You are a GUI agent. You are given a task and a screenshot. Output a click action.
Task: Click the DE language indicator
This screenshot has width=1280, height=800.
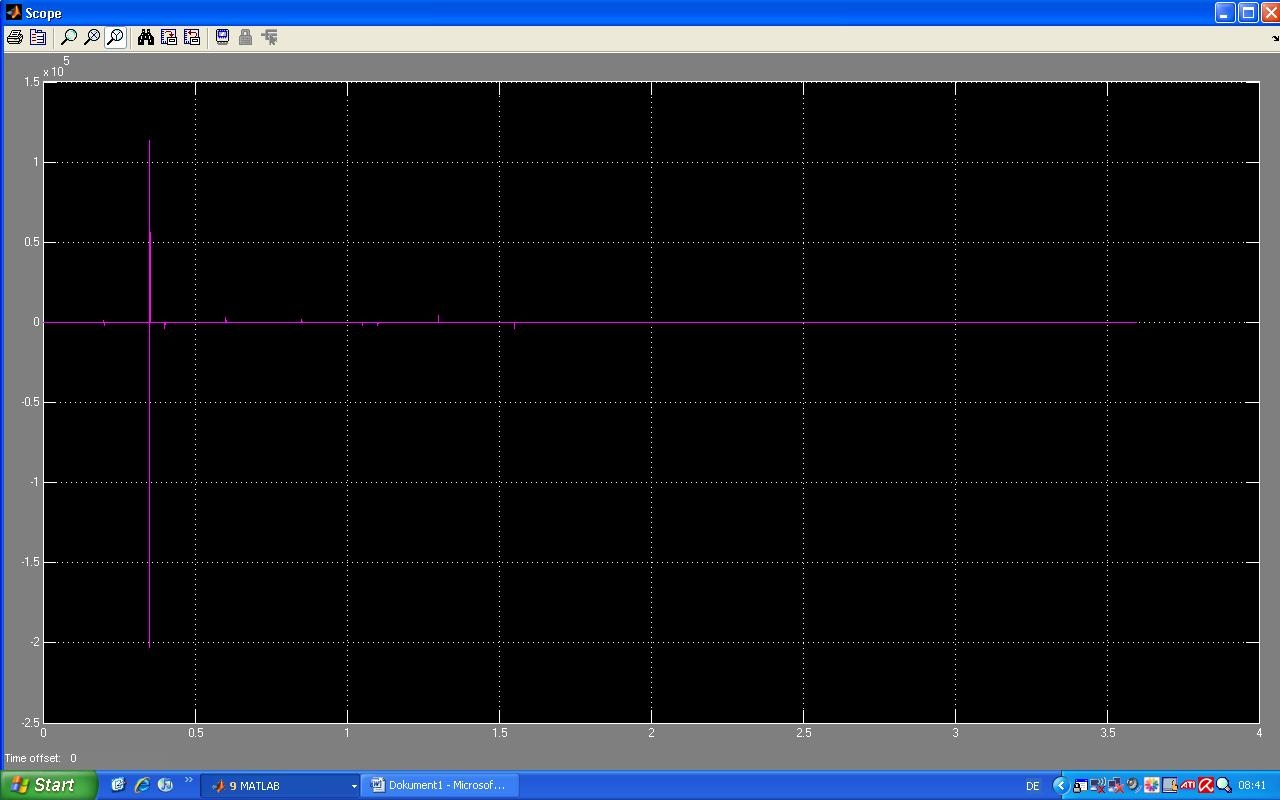point(1032,786)
